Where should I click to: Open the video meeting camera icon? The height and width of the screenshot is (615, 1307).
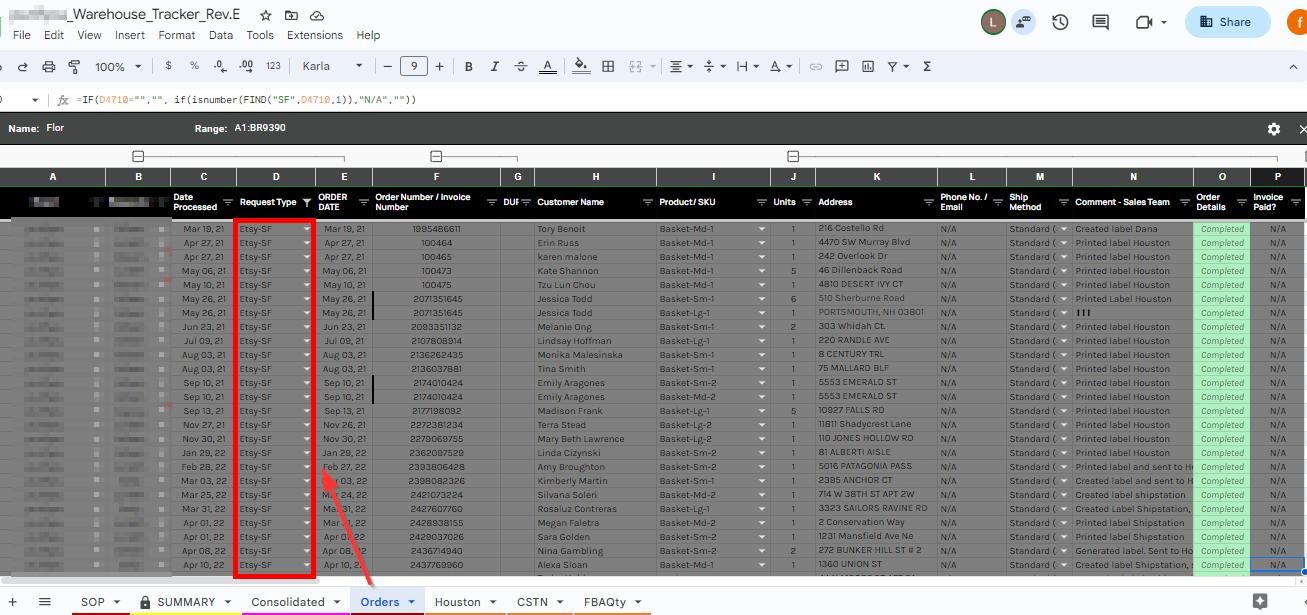(1145, 22)
